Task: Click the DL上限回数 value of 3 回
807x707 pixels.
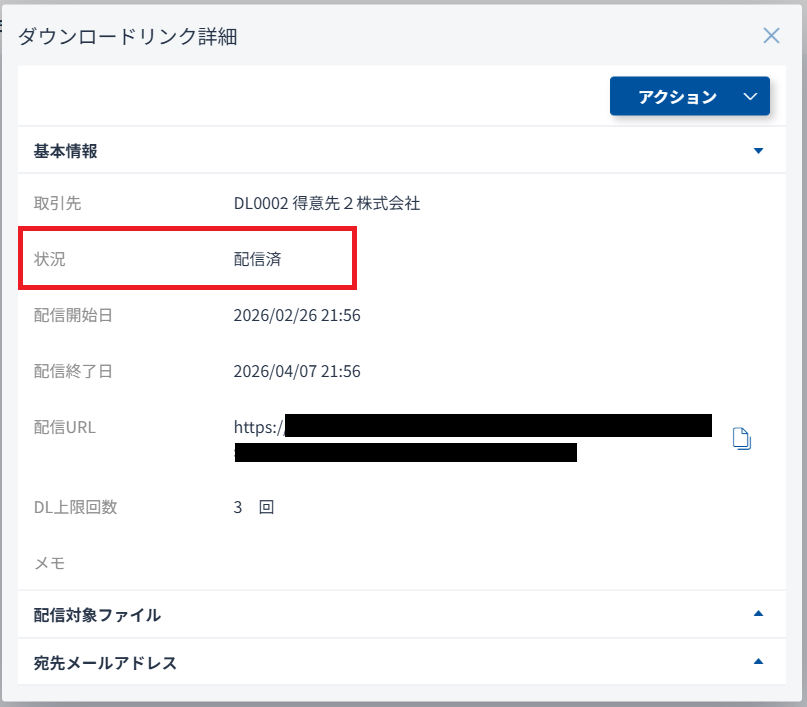Action: tap(254, 507)
